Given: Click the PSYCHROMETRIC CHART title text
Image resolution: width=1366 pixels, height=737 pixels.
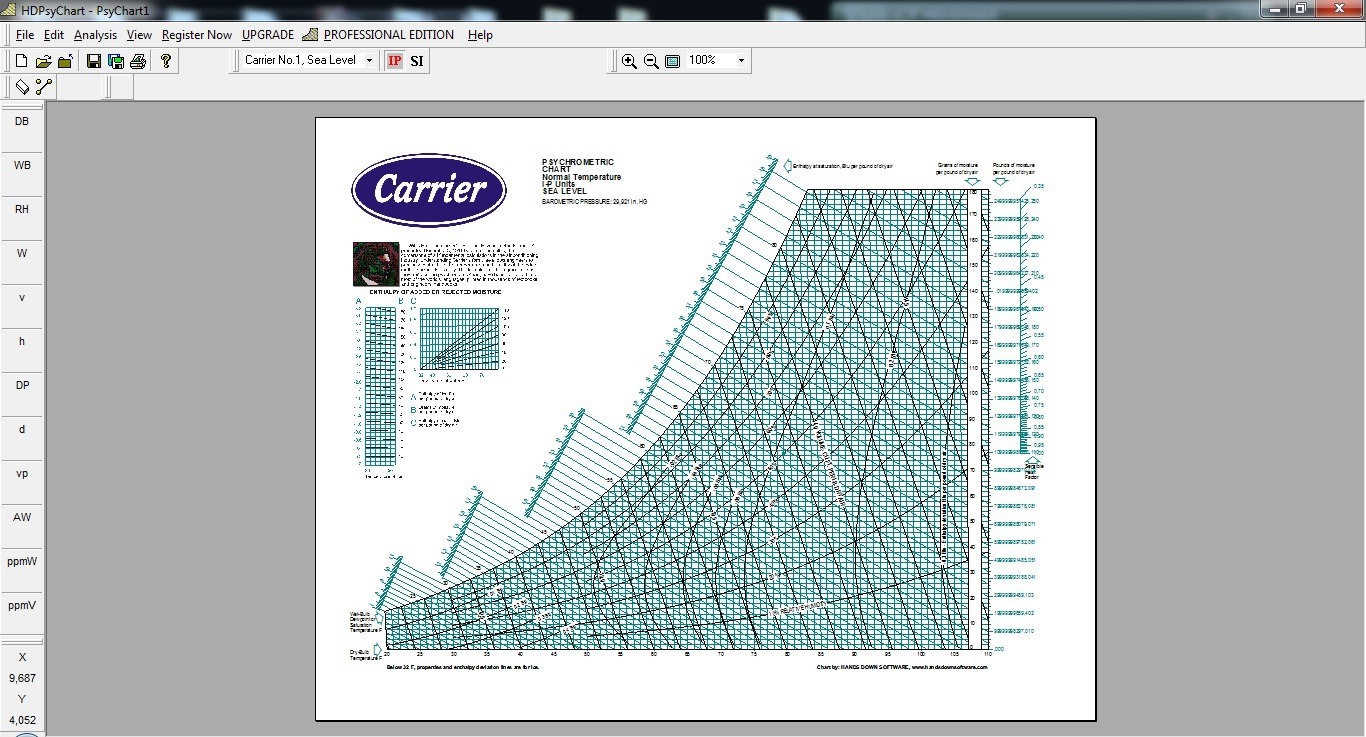Looking at the screenshot, I should pos(578,165).
